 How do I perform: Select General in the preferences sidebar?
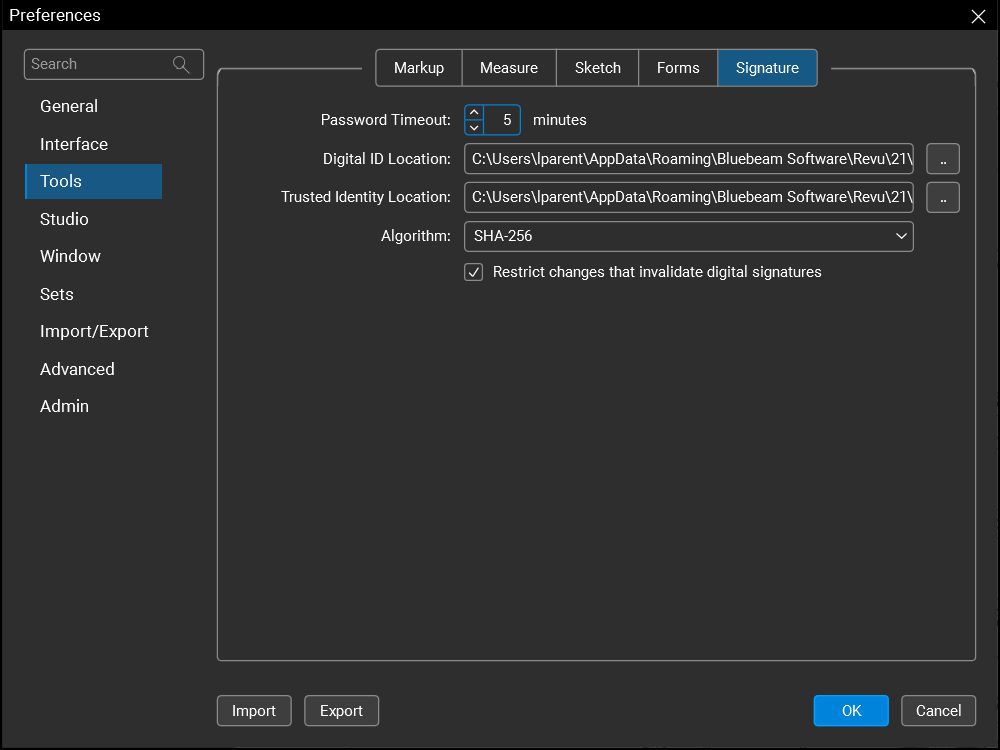69,106
